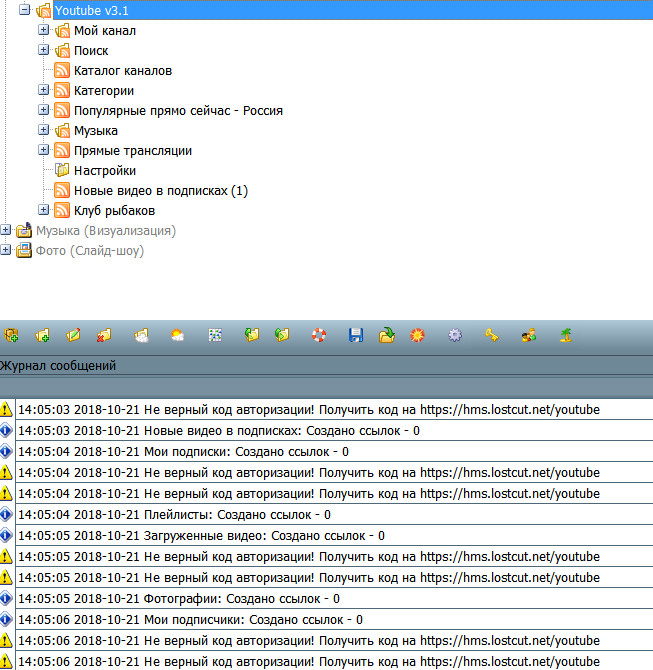Expand the Прямые трансляции node
This screenshot has width=653, height=670.
[x=44, y=150]
